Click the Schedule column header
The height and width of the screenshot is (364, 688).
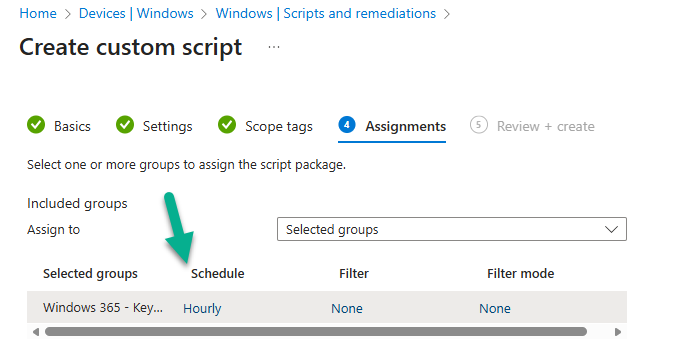pyautogui.click(x=218, y=274)
